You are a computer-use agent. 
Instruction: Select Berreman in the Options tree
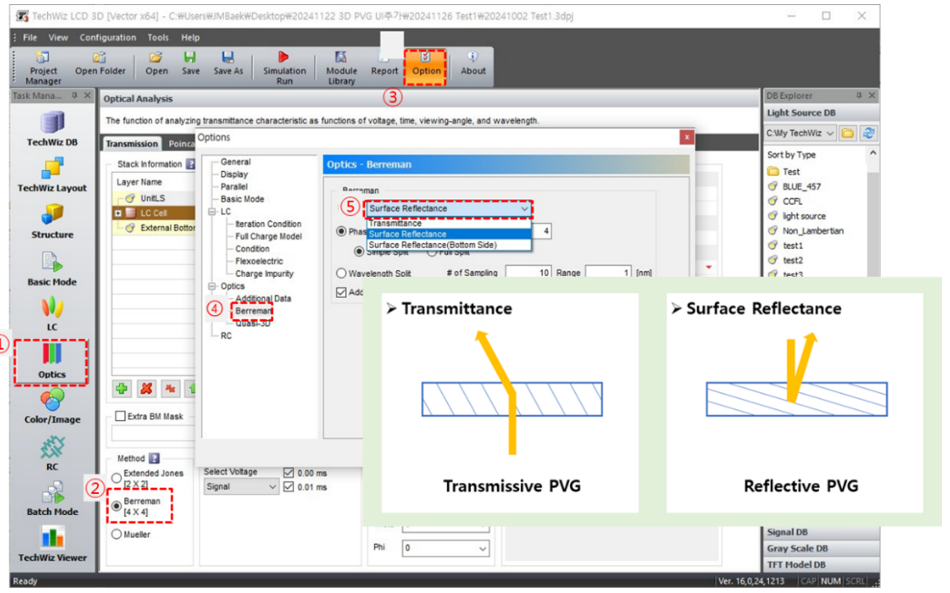(x=252, y=311)
